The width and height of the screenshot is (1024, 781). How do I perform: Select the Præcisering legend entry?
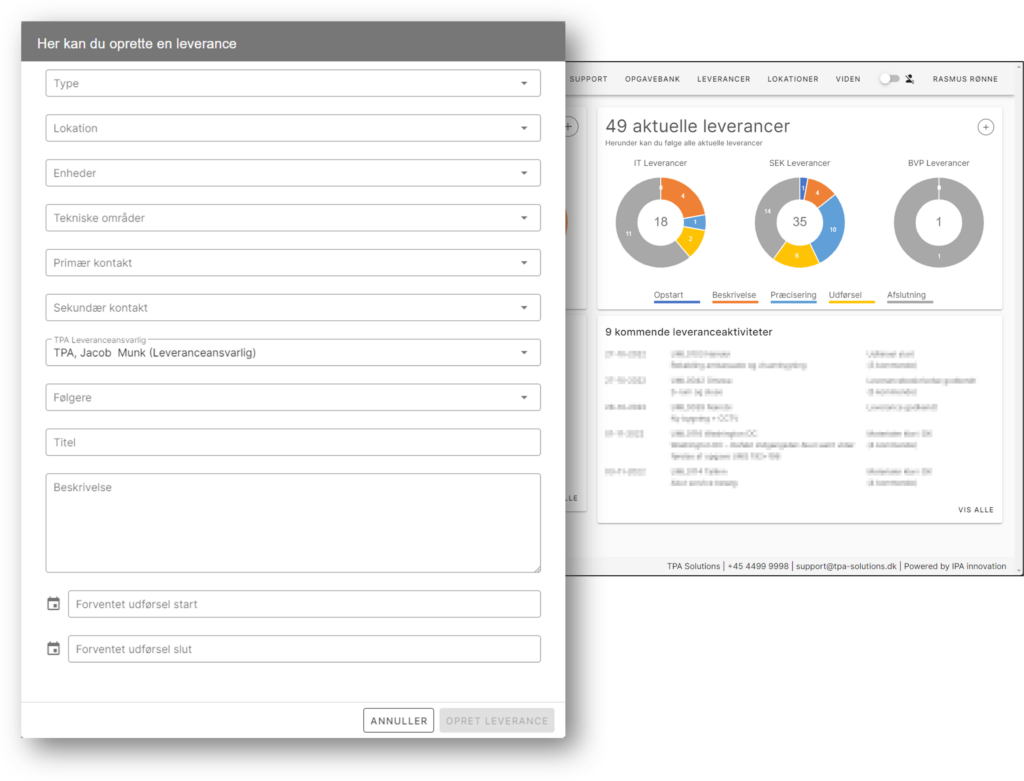point(793,296)
